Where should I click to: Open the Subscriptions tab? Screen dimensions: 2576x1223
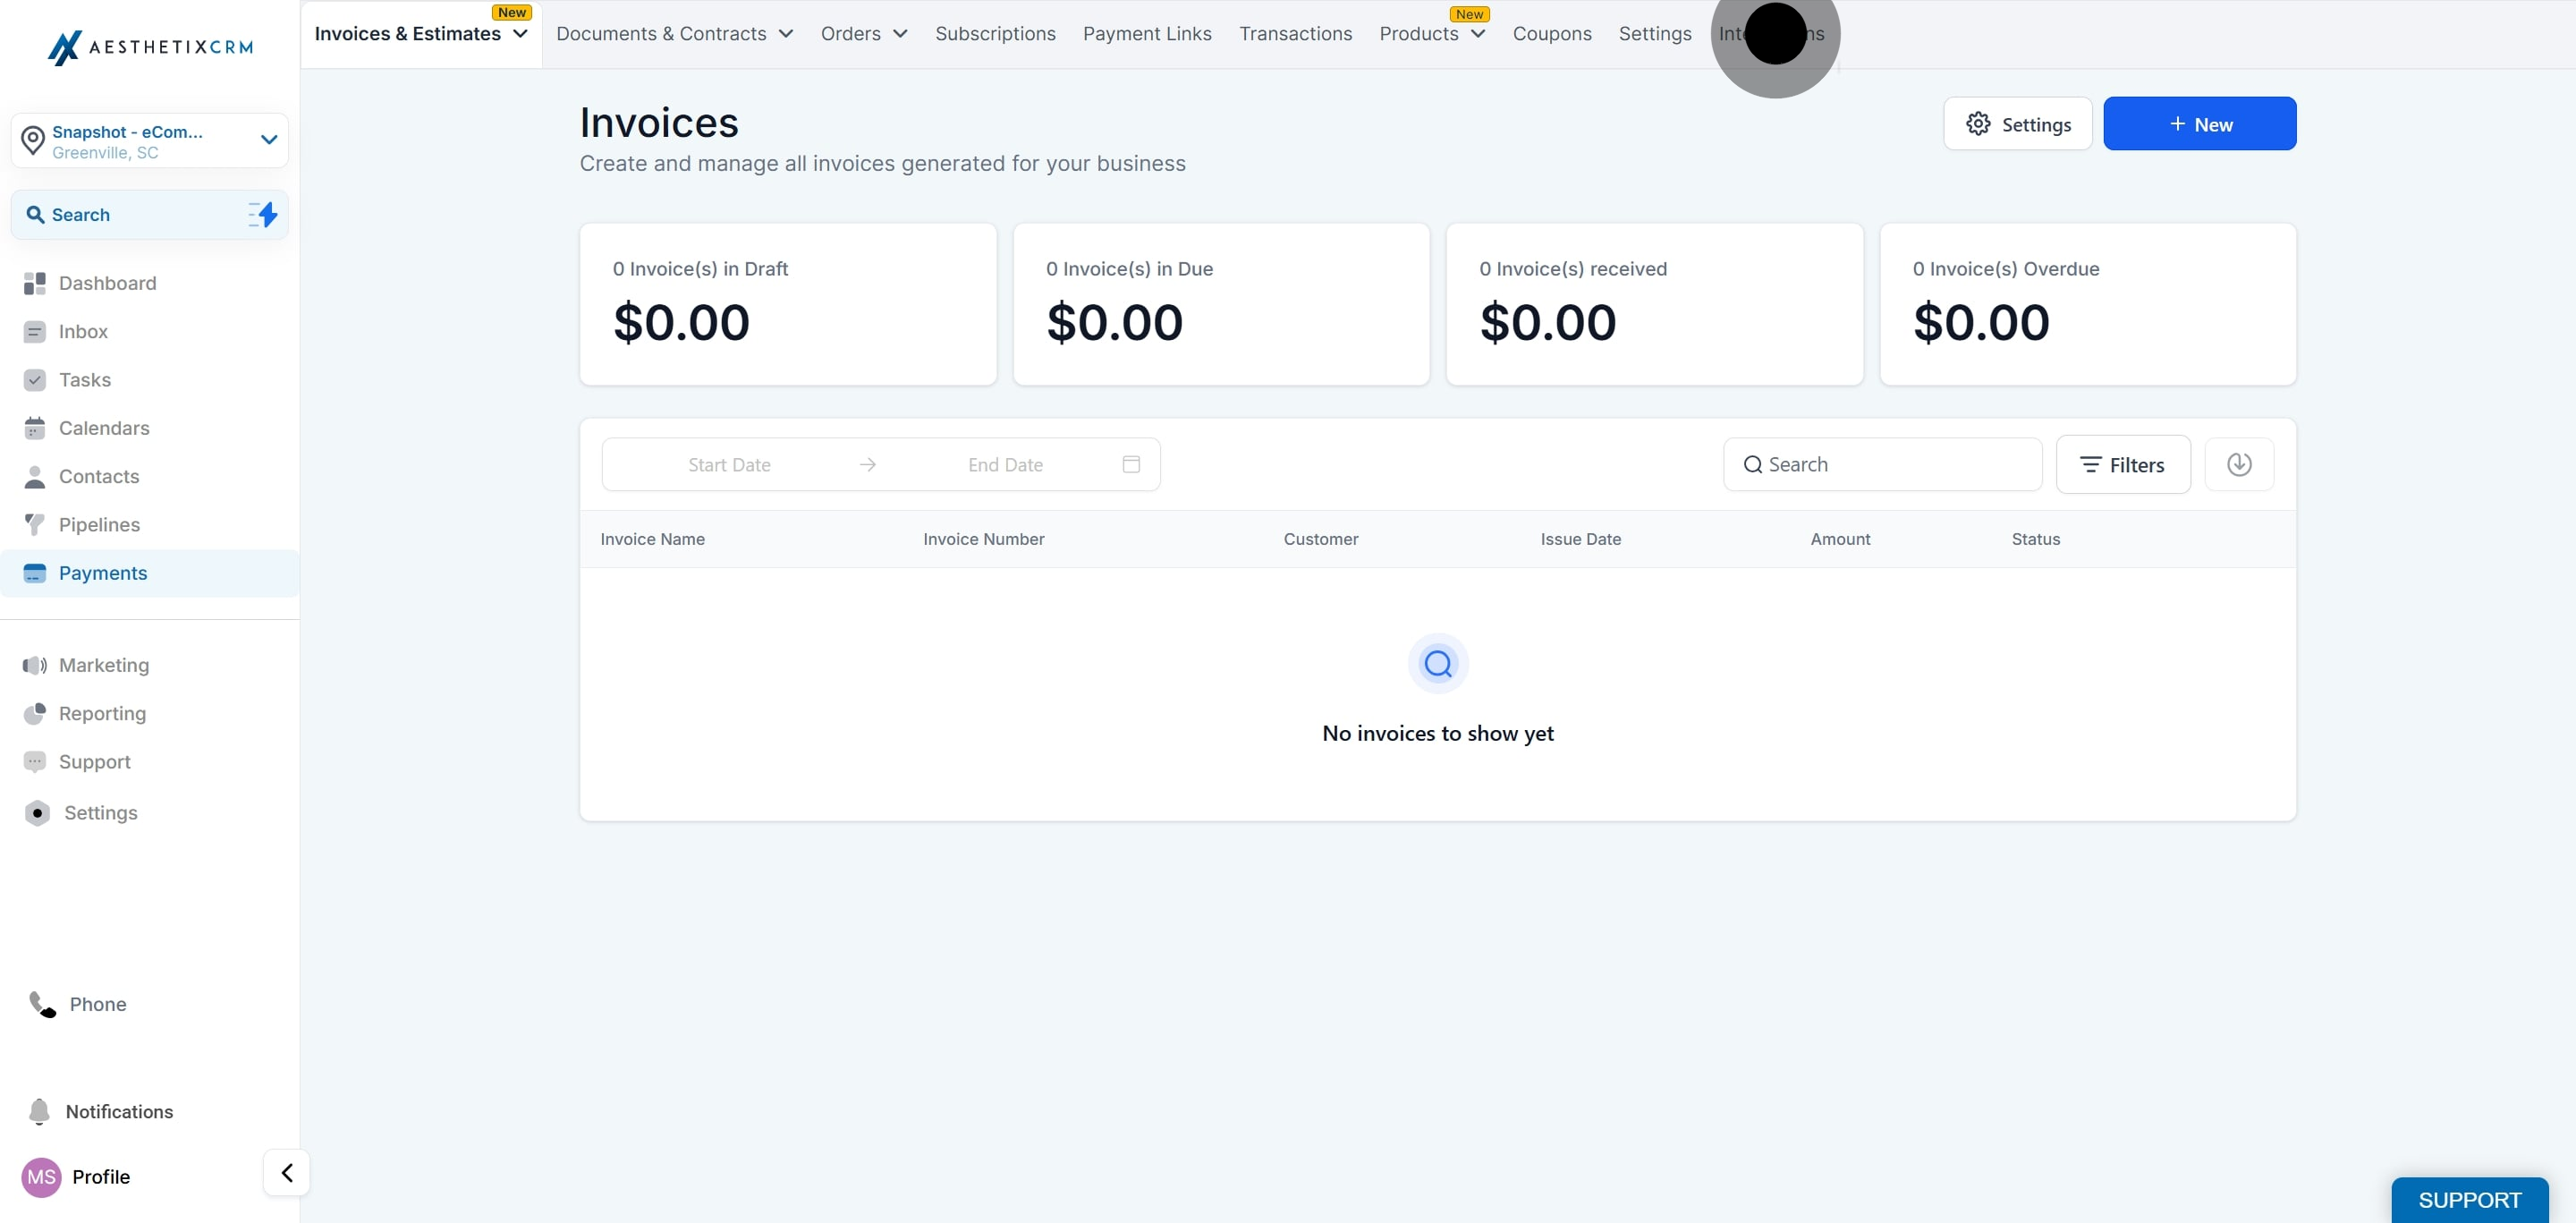[995, 33]
